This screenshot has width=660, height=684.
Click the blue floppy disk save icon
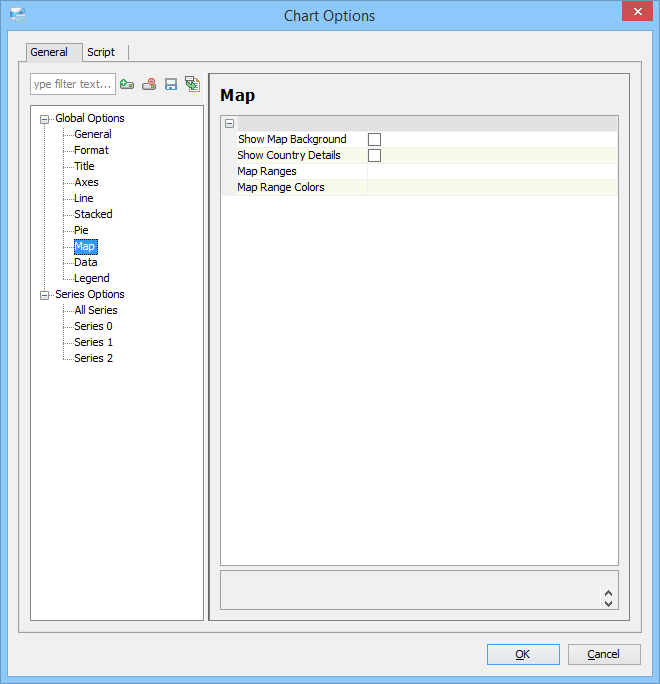tap(171, 84)
